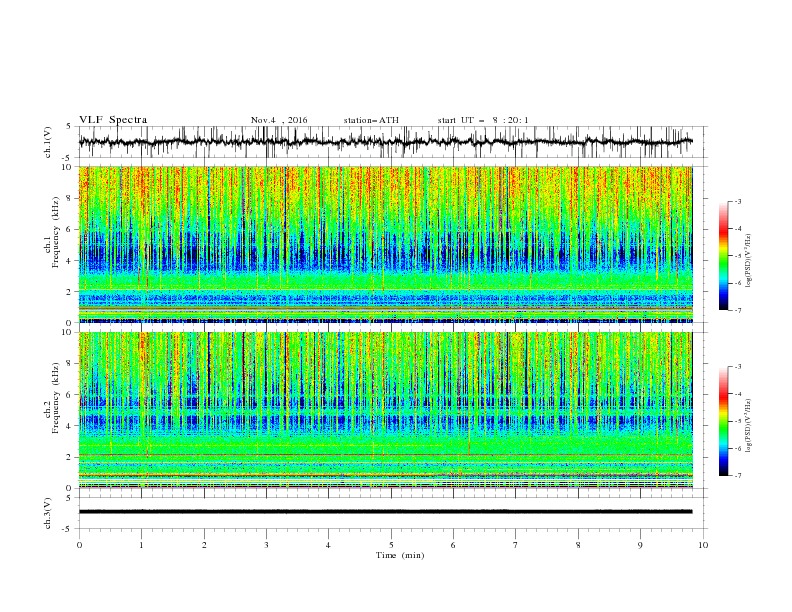Click the "VLF Spectra" plot title
This screenshot has width=792, height=612.
[113, 120]
